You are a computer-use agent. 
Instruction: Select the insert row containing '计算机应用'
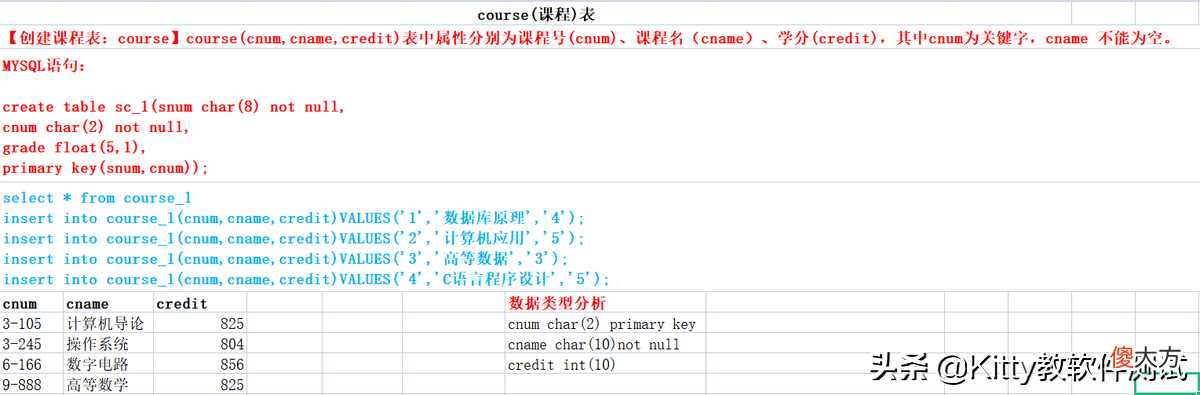pyautogui.click(x=293, y=239)
